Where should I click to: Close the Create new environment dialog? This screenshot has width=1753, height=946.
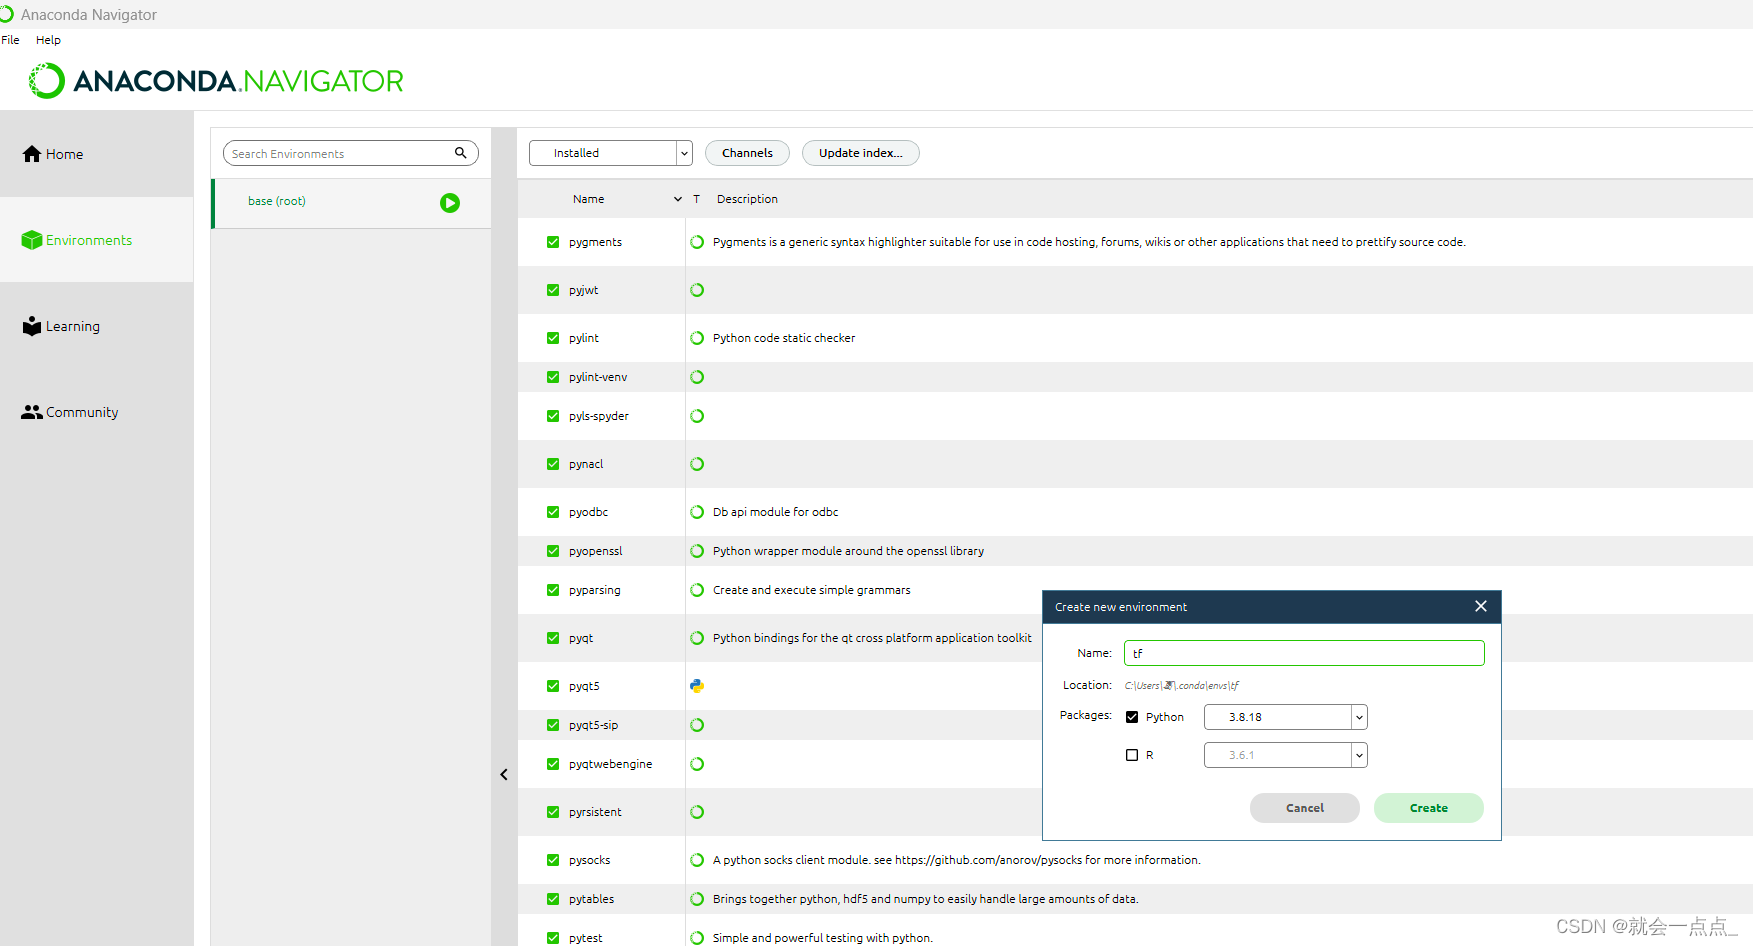point(1481,606)
